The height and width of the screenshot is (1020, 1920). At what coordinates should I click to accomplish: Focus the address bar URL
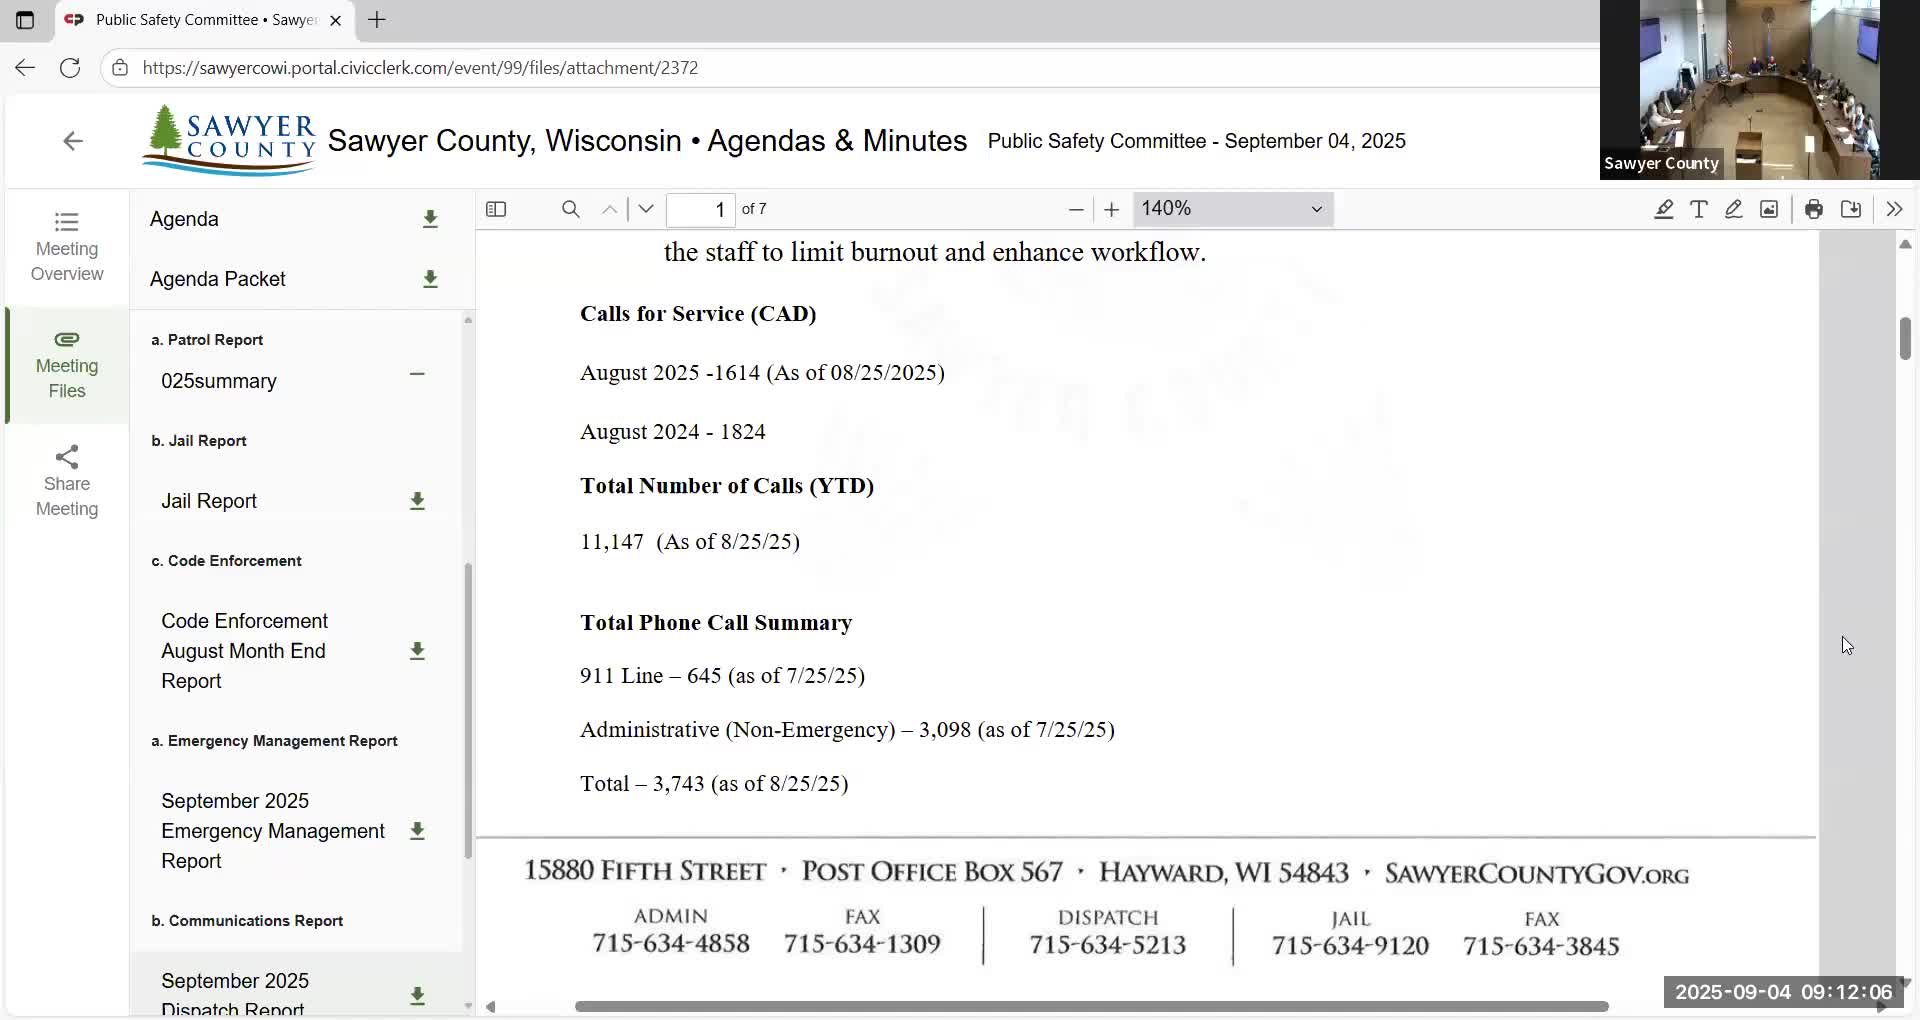tap(420, 68)
